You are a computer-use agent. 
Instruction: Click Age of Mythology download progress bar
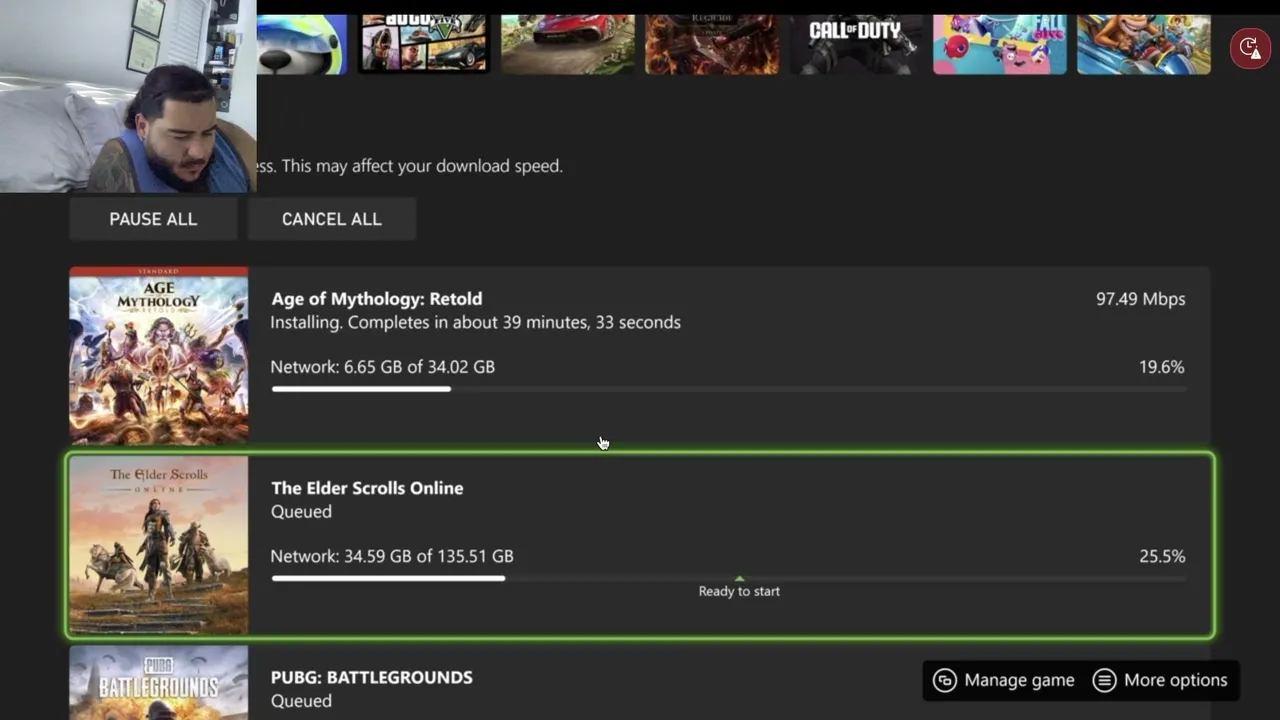pos(728,389)
